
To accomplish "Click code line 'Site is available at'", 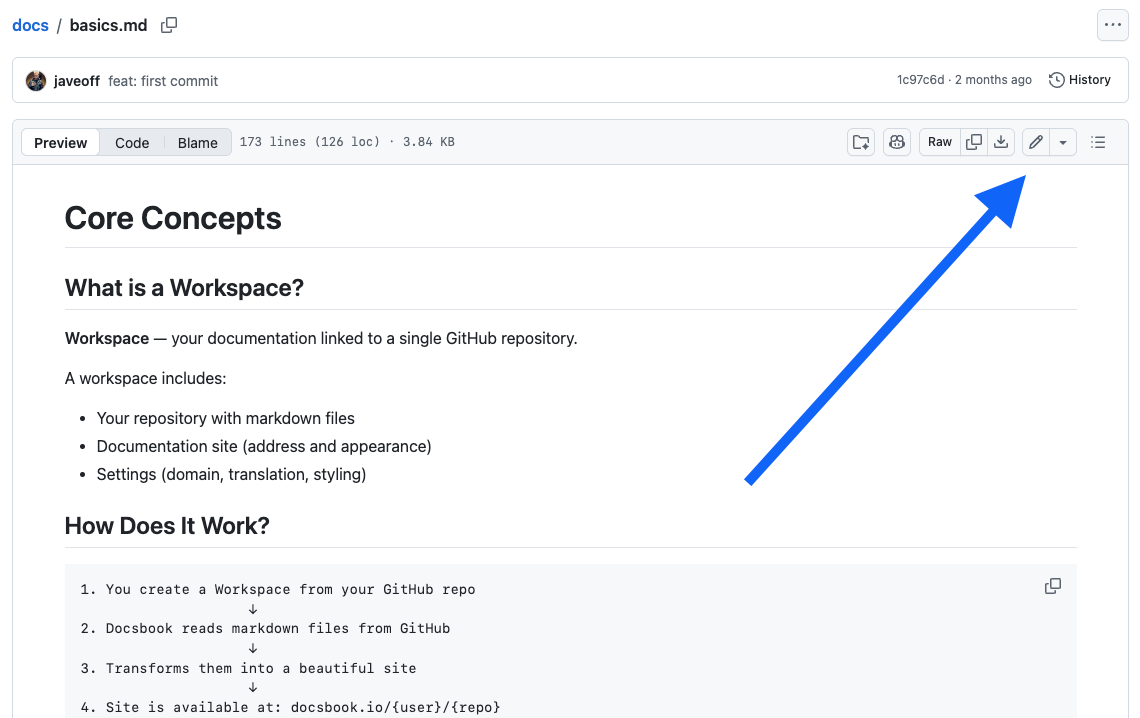I will [x=290, y=708].
